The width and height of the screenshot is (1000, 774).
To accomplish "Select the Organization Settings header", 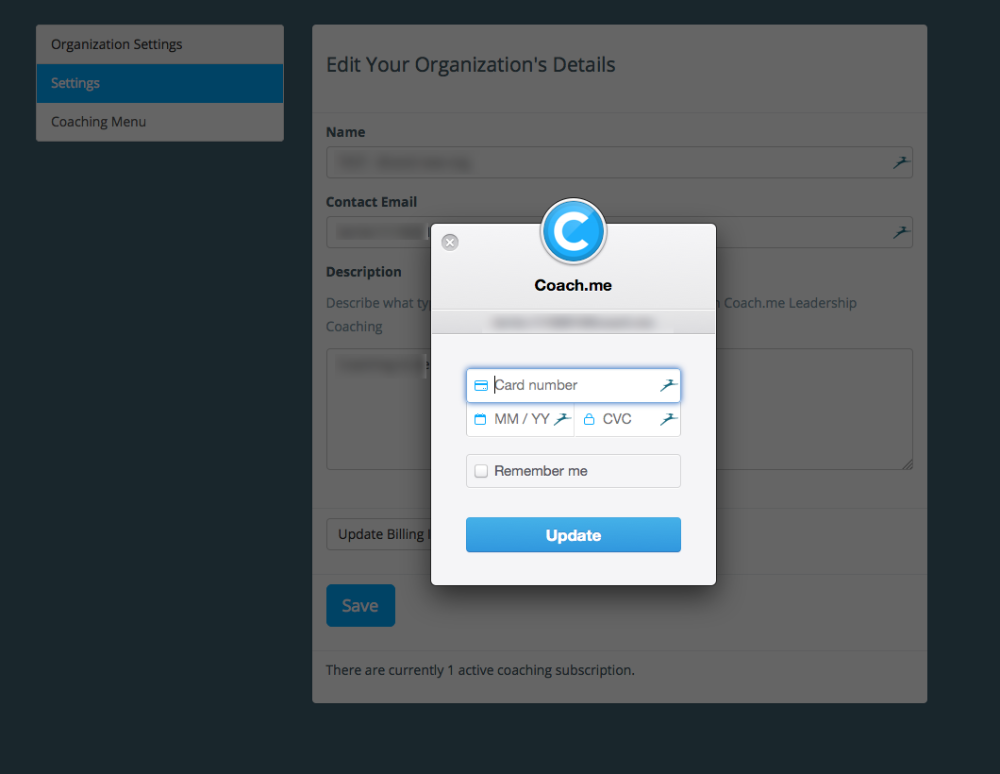I will pyautogui.click(x=159, y=45).
